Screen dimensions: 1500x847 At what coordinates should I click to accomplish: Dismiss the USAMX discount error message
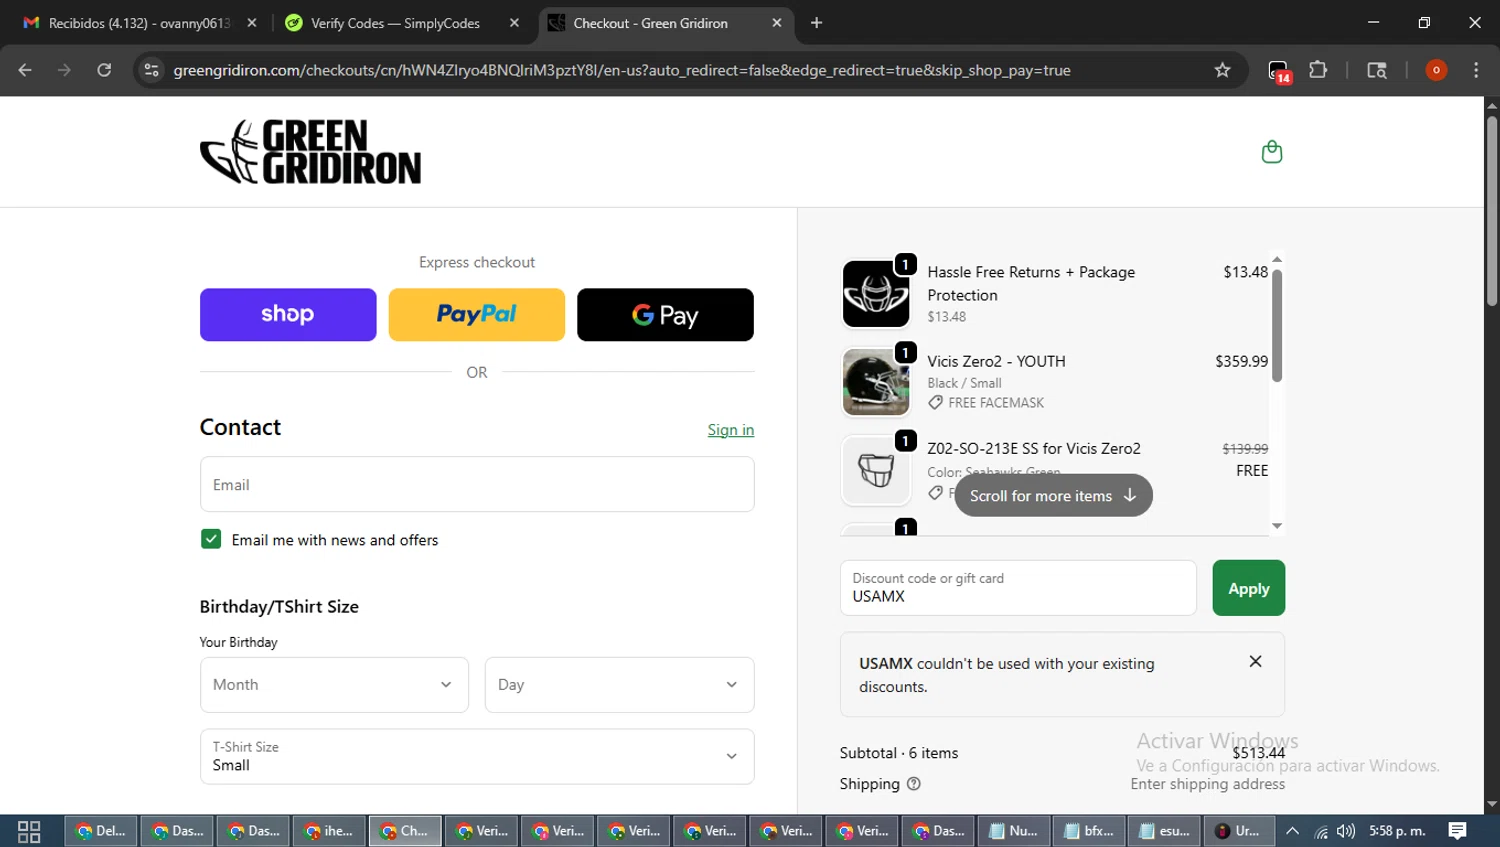point(1255,661)
